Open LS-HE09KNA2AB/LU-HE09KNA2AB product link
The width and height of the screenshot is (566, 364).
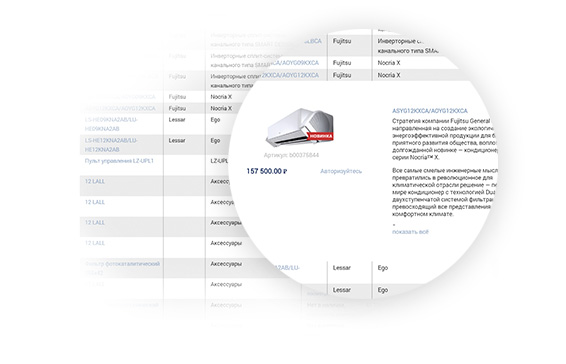(x=111, y=124)
